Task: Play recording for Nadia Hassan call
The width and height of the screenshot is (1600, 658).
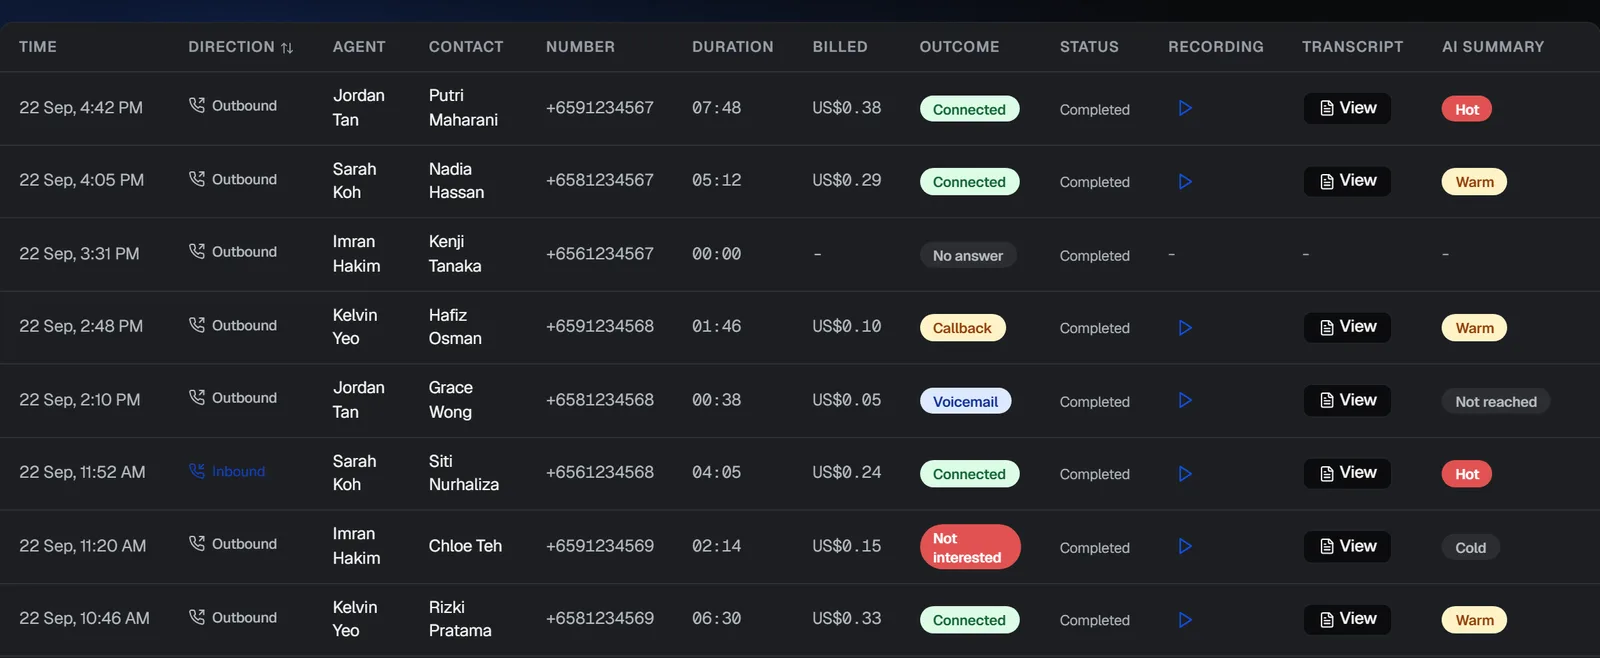Action: (1185, 182)
